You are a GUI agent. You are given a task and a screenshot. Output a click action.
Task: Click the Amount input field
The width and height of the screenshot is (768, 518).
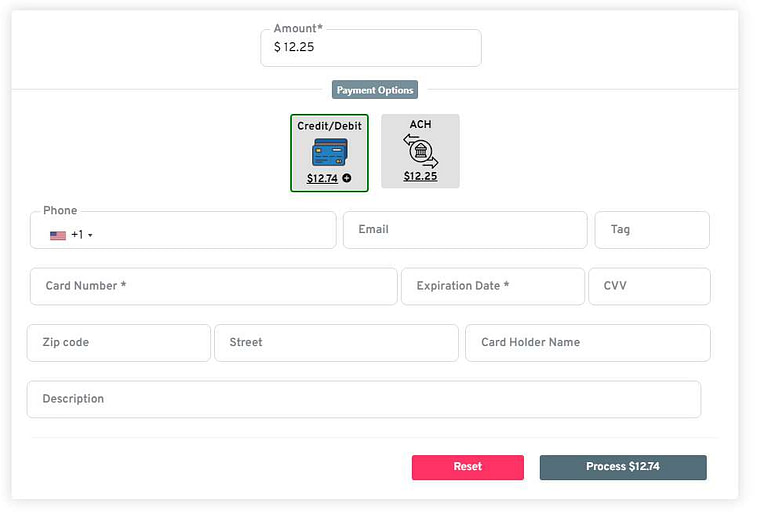(x=371, y=48)
